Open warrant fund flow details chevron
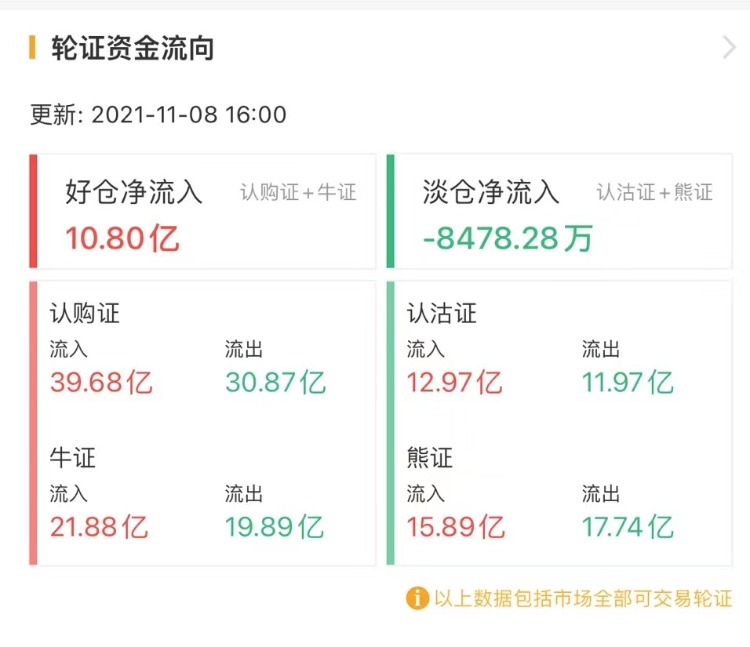This screenshot has height=647, width=750. coord(728,47)
